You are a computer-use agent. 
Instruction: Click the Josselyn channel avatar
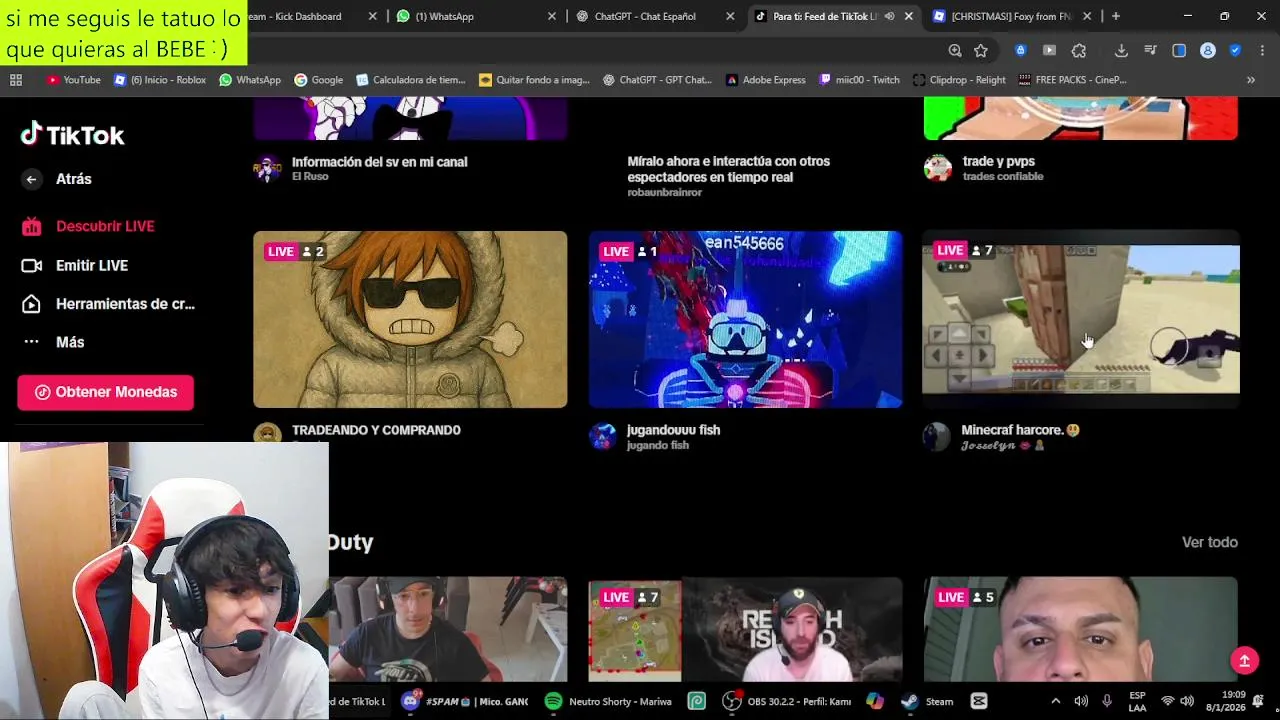(937, 436)
